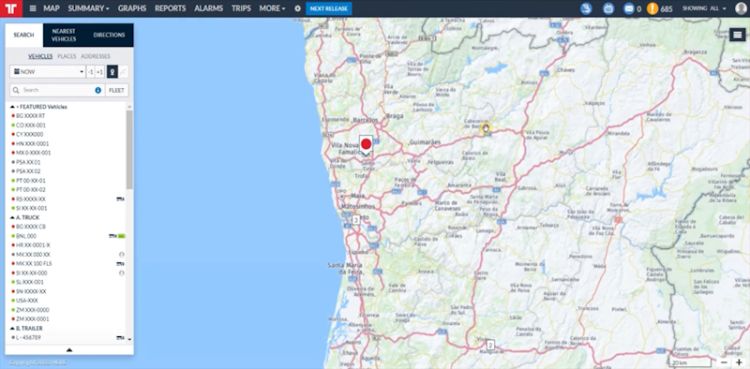Click the truck icon beside RS-XXXX-XX

point(121,199)
